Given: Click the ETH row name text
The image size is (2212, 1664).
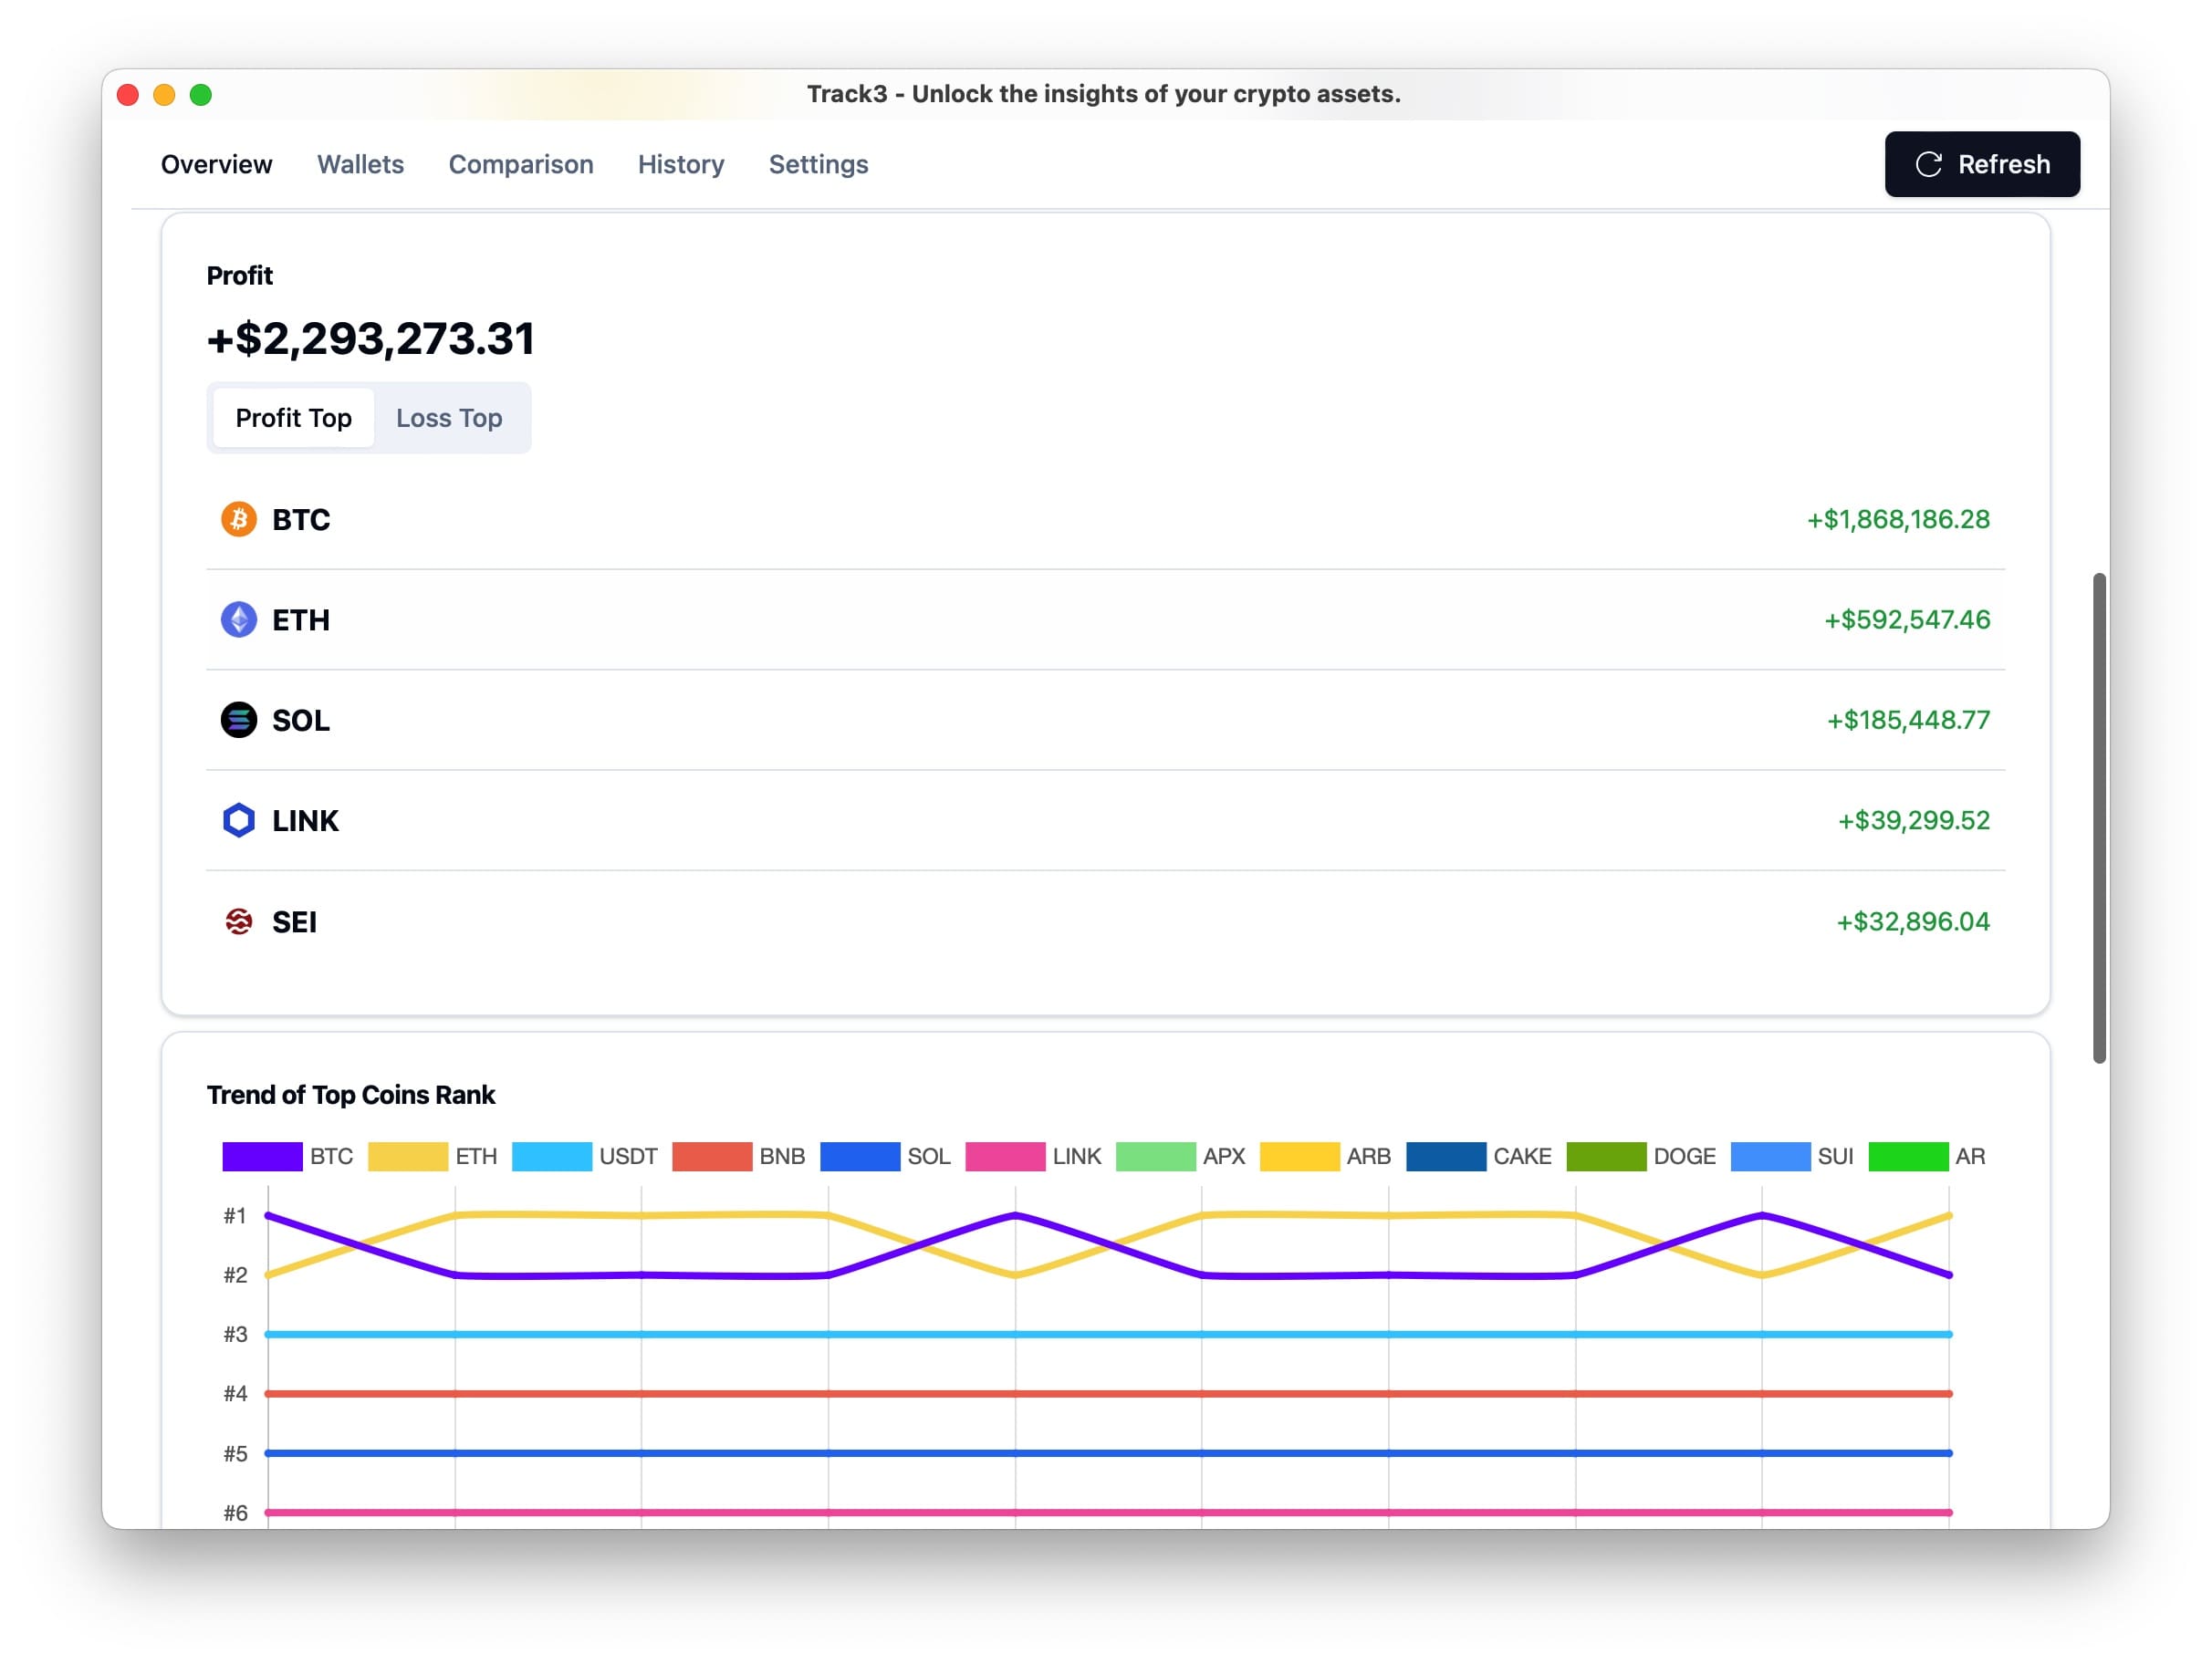Looking at the screenshot, I should pyautogui.click(x=301, y=620).
